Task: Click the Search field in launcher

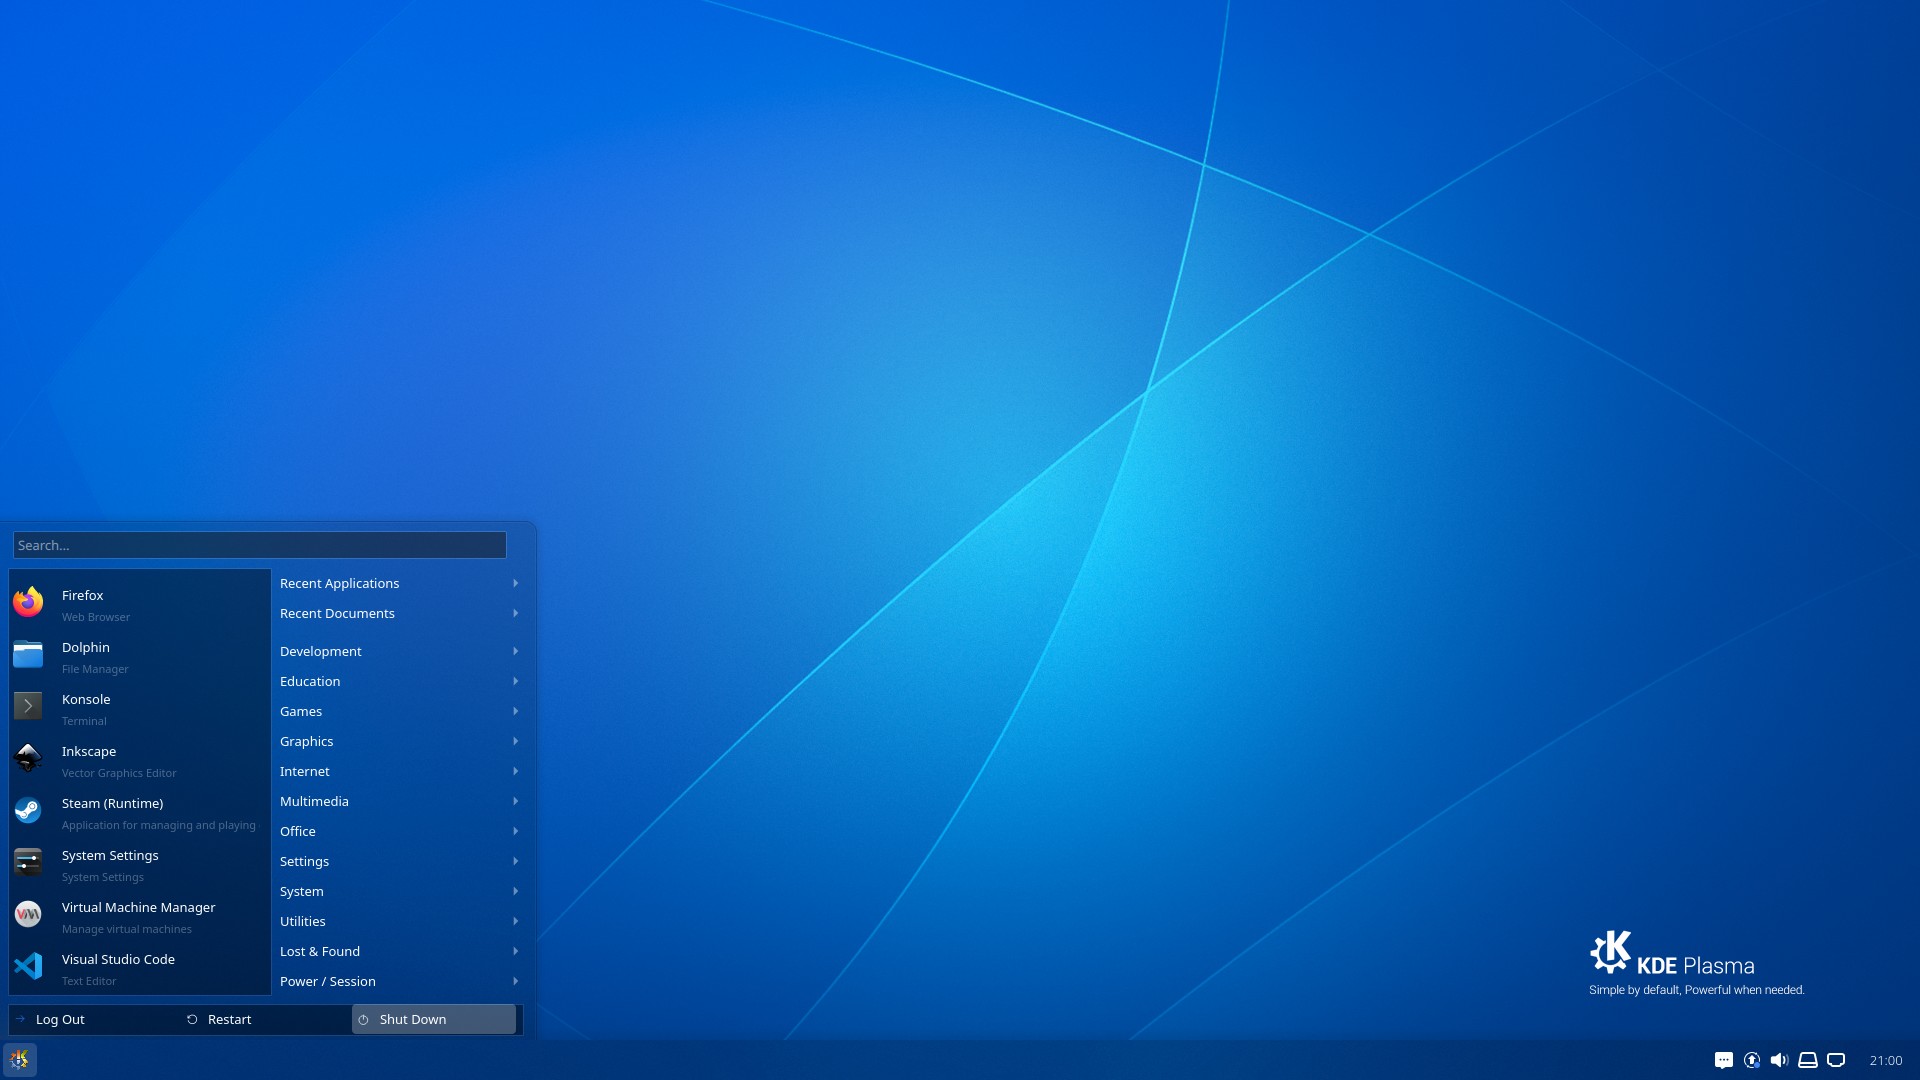Action: coord(260,545)
